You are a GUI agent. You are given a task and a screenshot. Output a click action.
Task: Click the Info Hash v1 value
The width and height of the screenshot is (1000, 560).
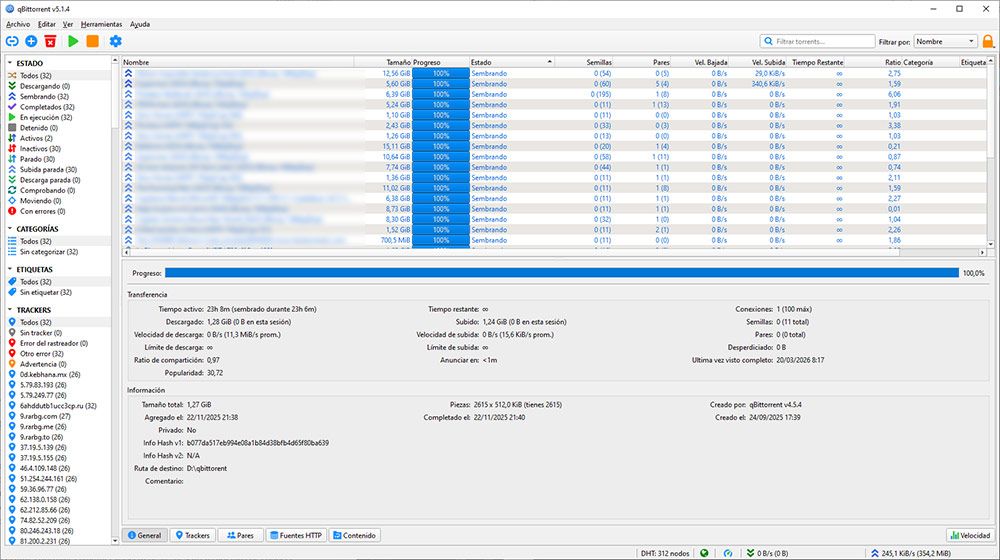click(258, 443)
